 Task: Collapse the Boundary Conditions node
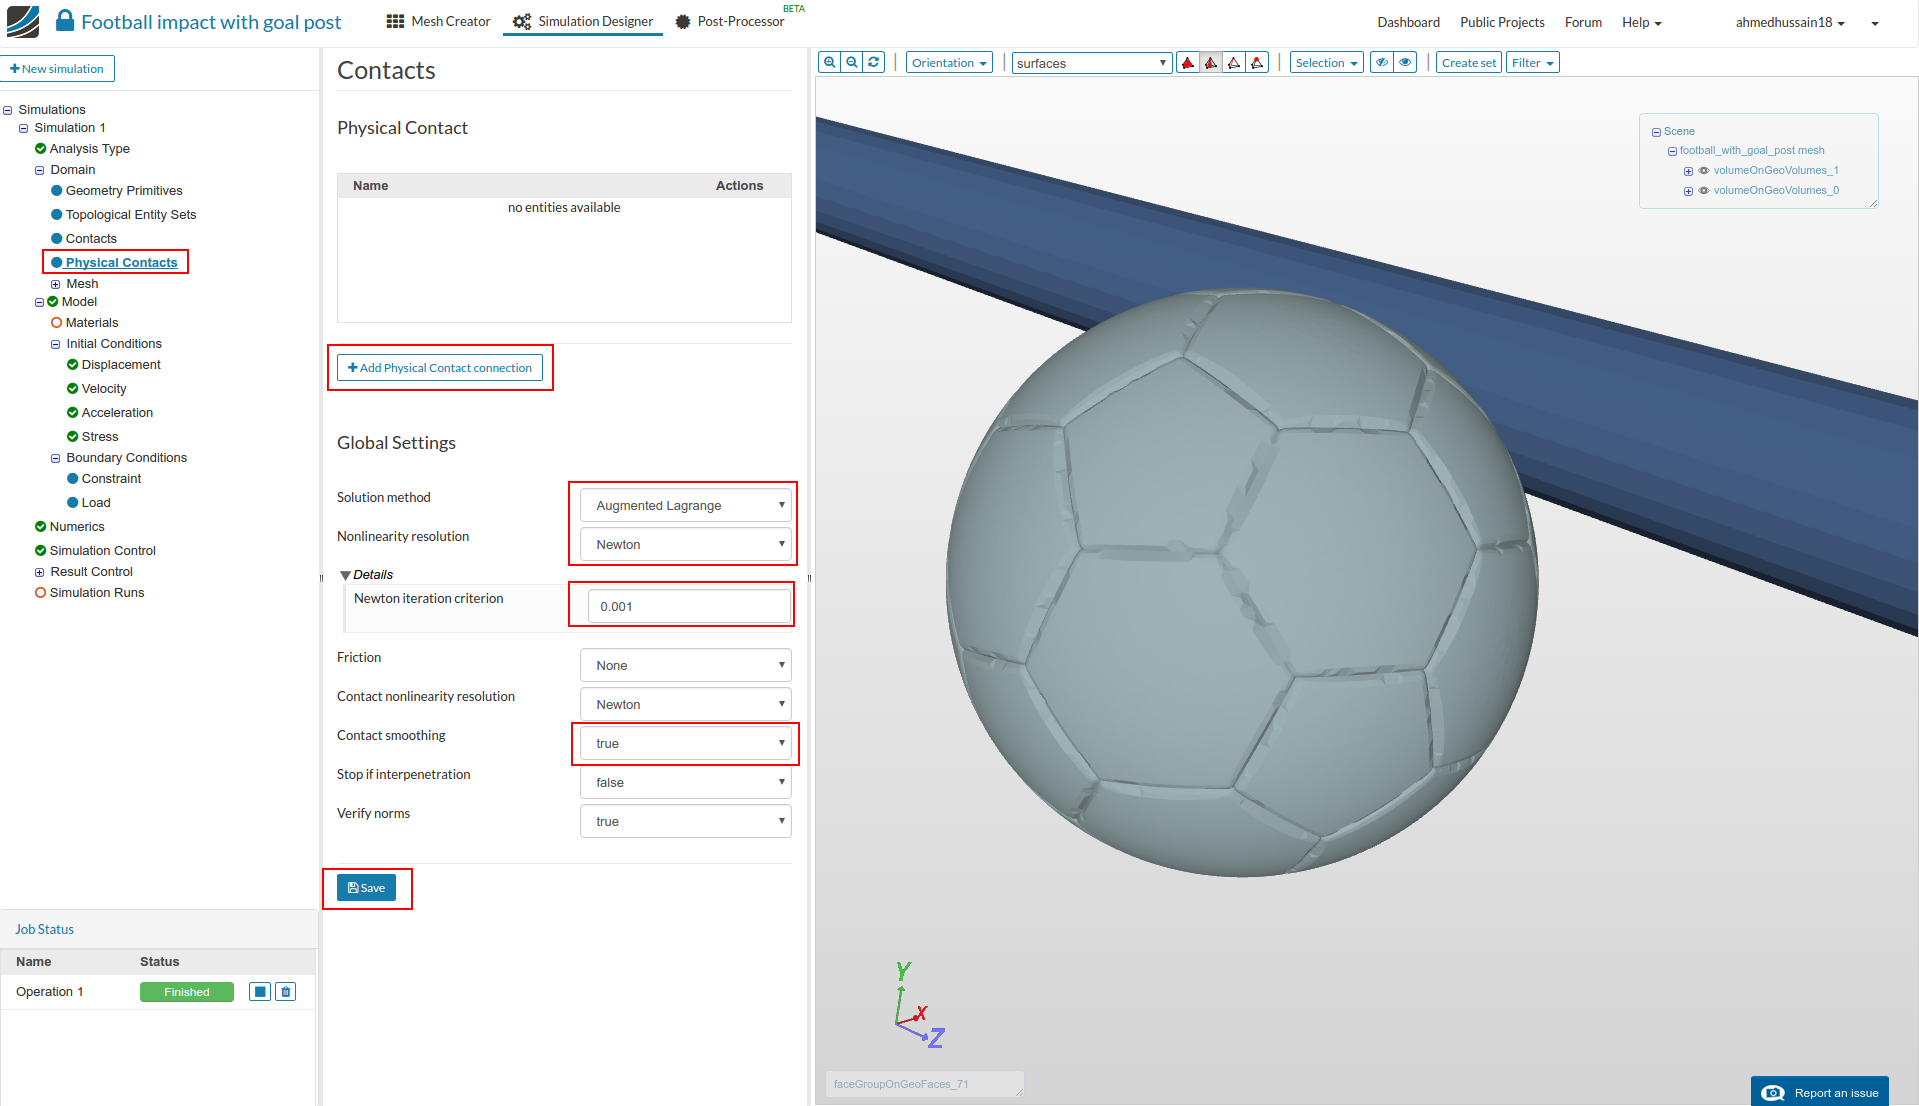[56, 459]
